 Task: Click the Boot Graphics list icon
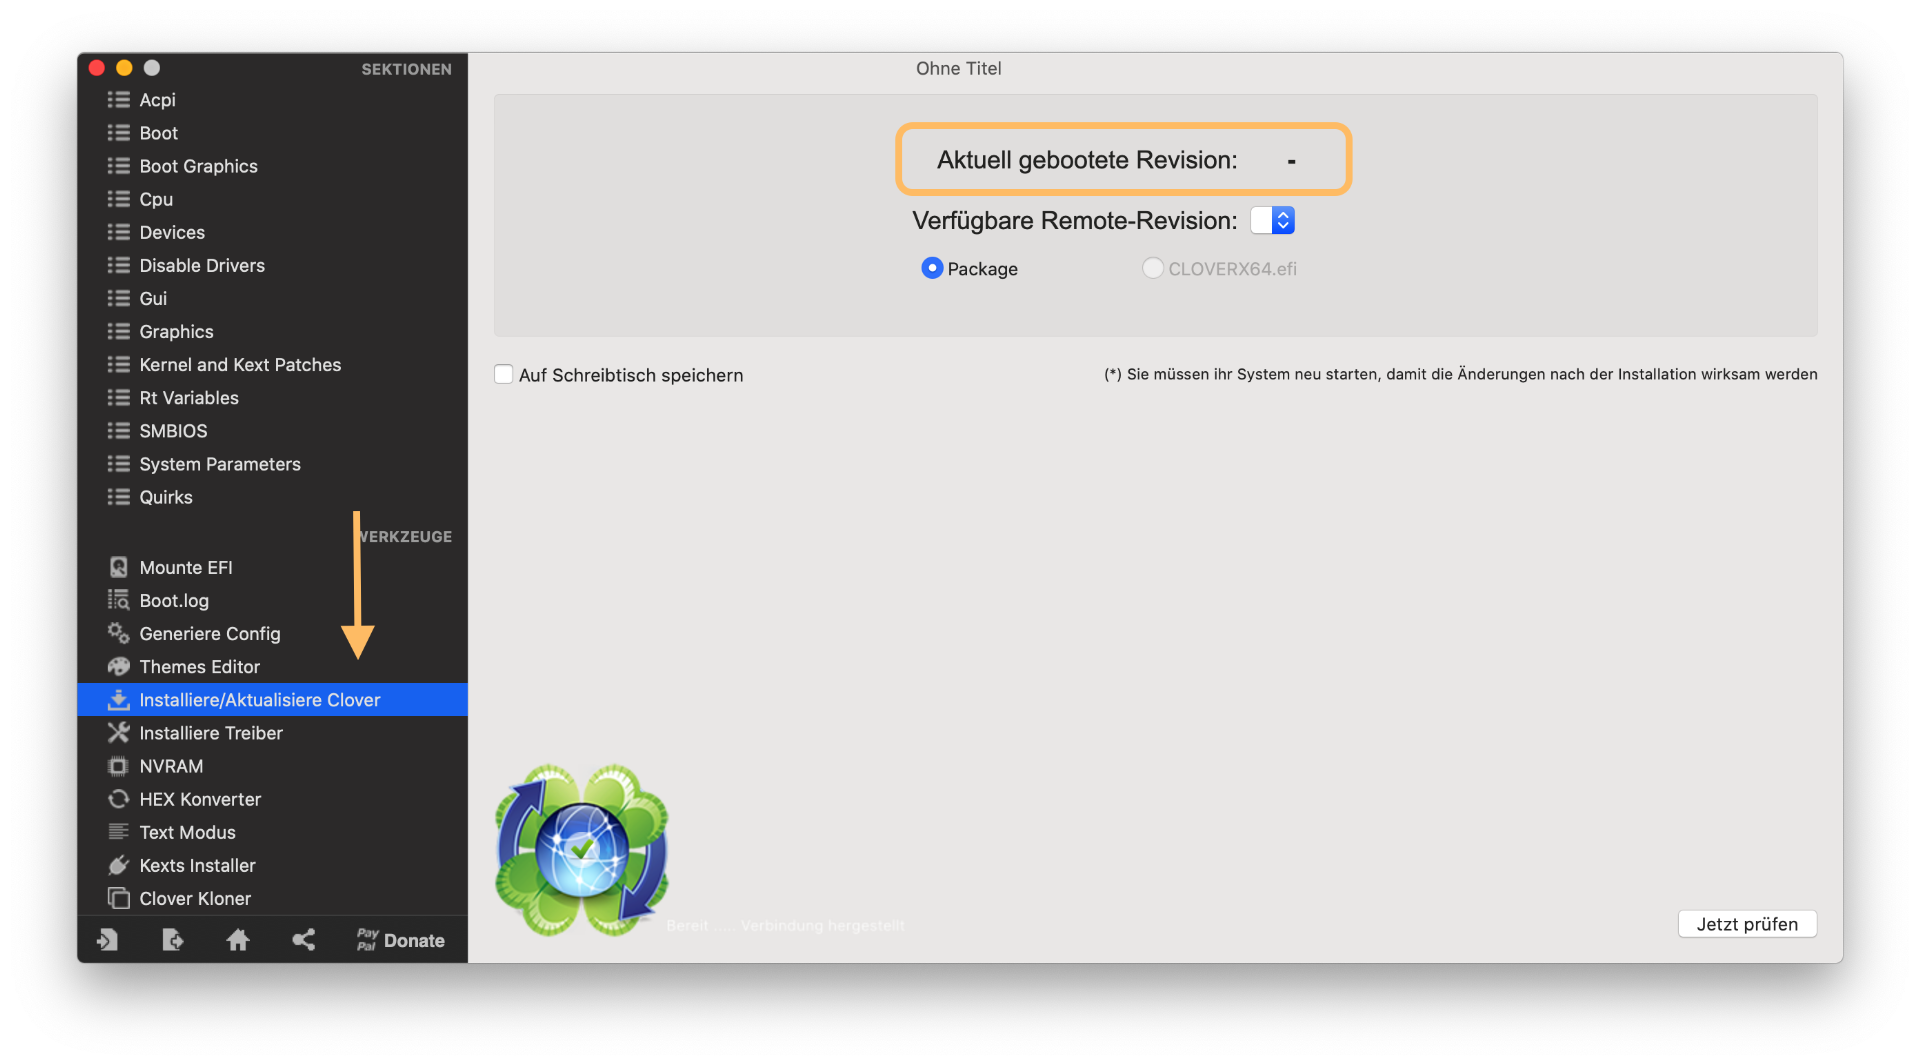tap(119, 166)
